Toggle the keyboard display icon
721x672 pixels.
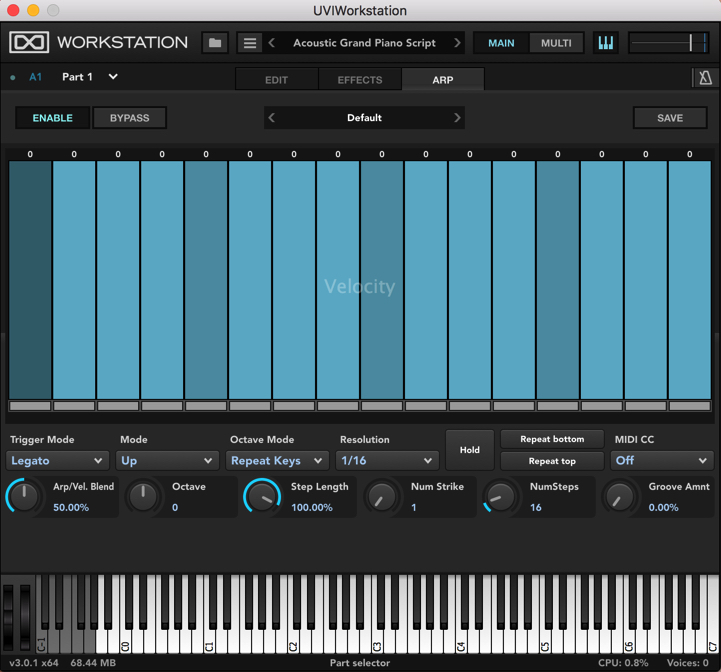[x=606, y=43]
